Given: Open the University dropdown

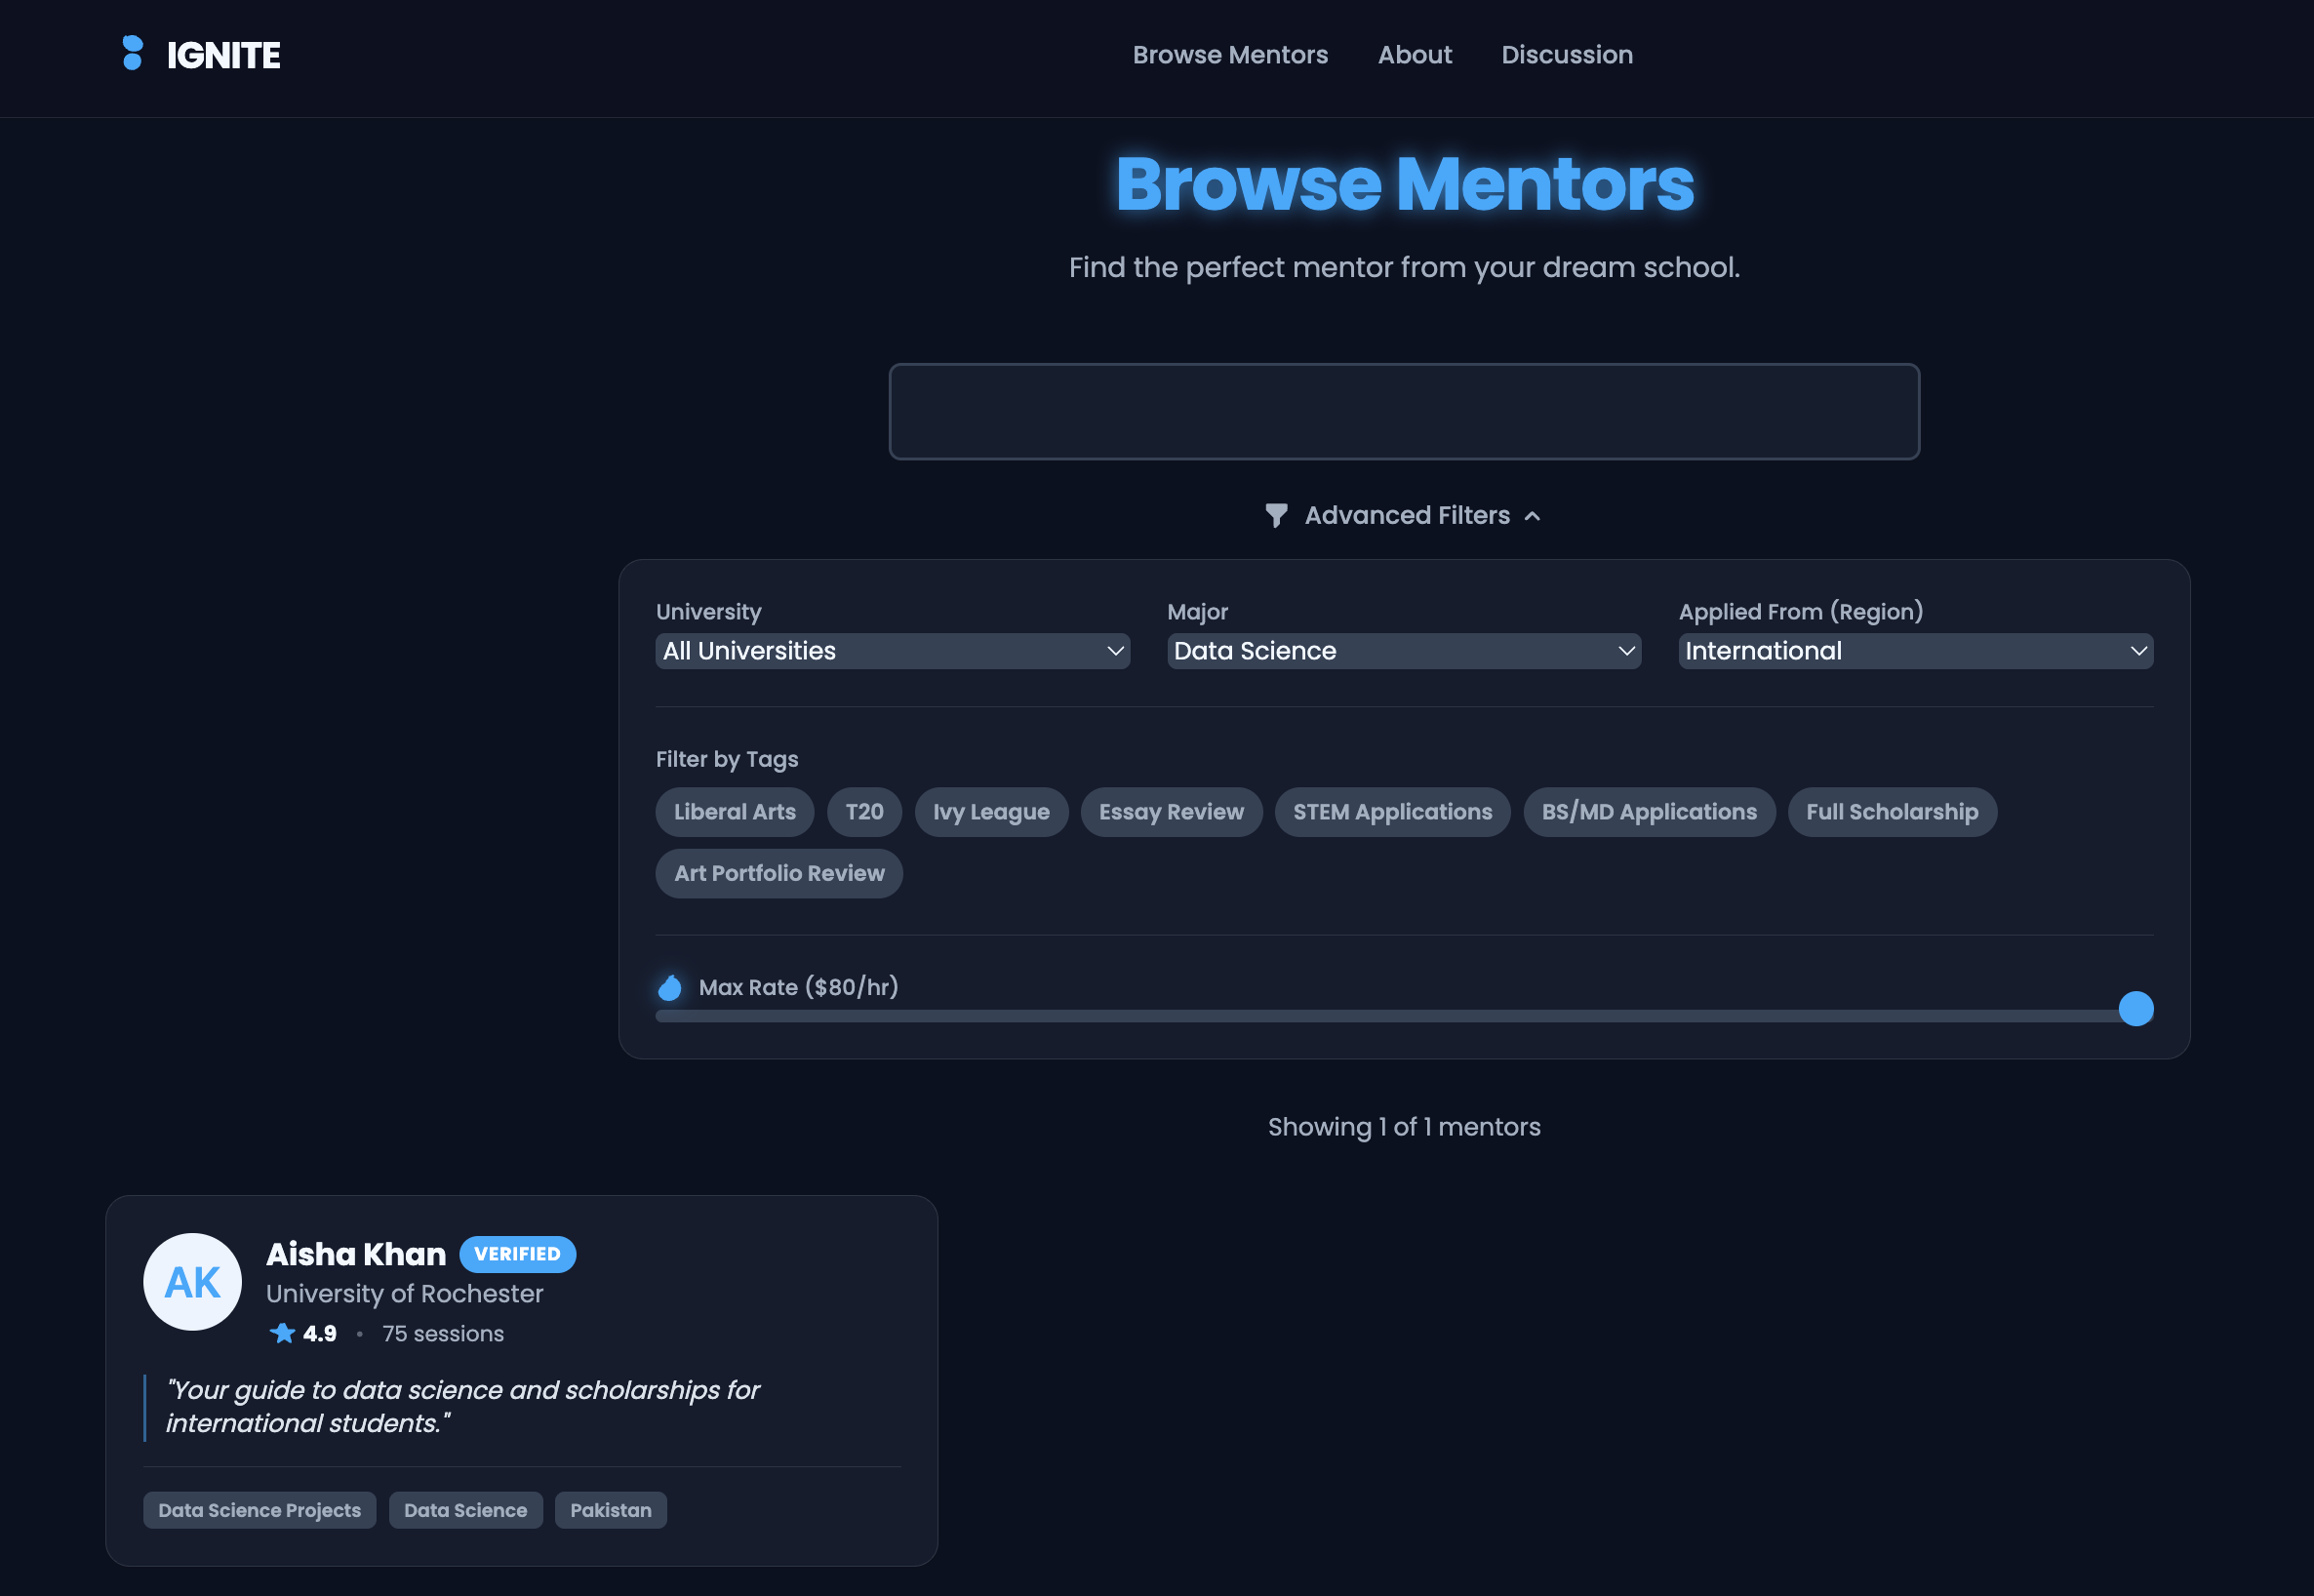Looking at the screenshot, I should [892, 650].
